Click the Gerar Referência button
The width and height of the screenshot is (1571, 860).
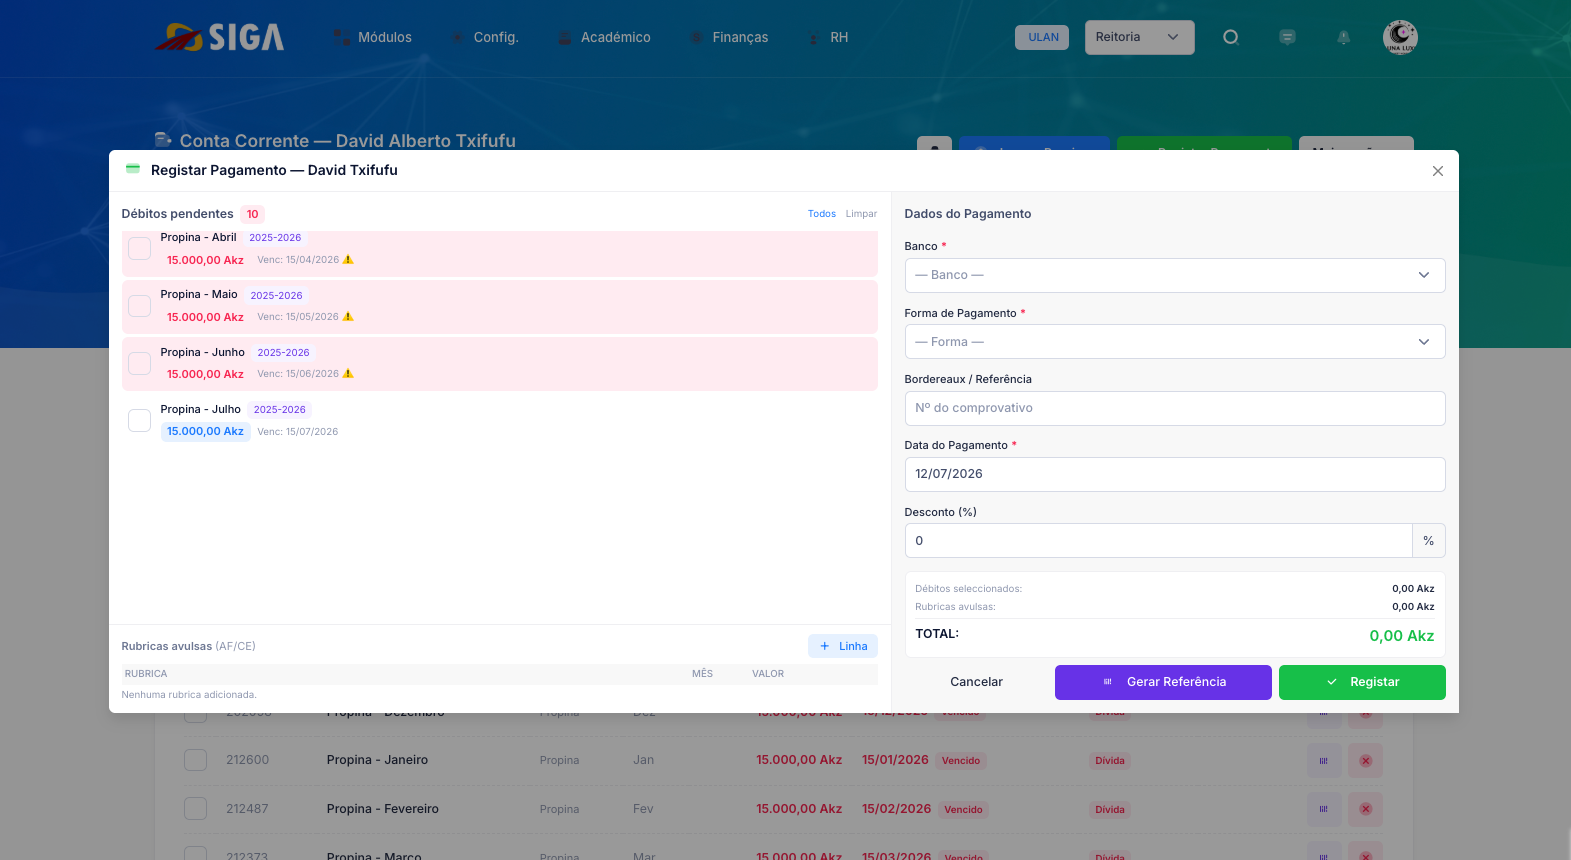pyautogui.click(x=1163, y=682)
